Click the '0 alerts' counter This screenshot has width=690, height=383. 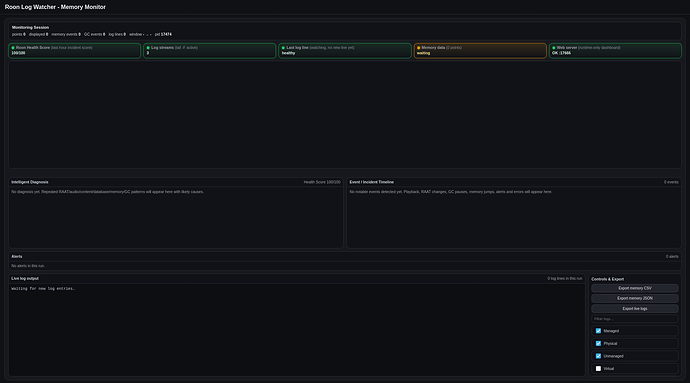(x=672, y=256)
